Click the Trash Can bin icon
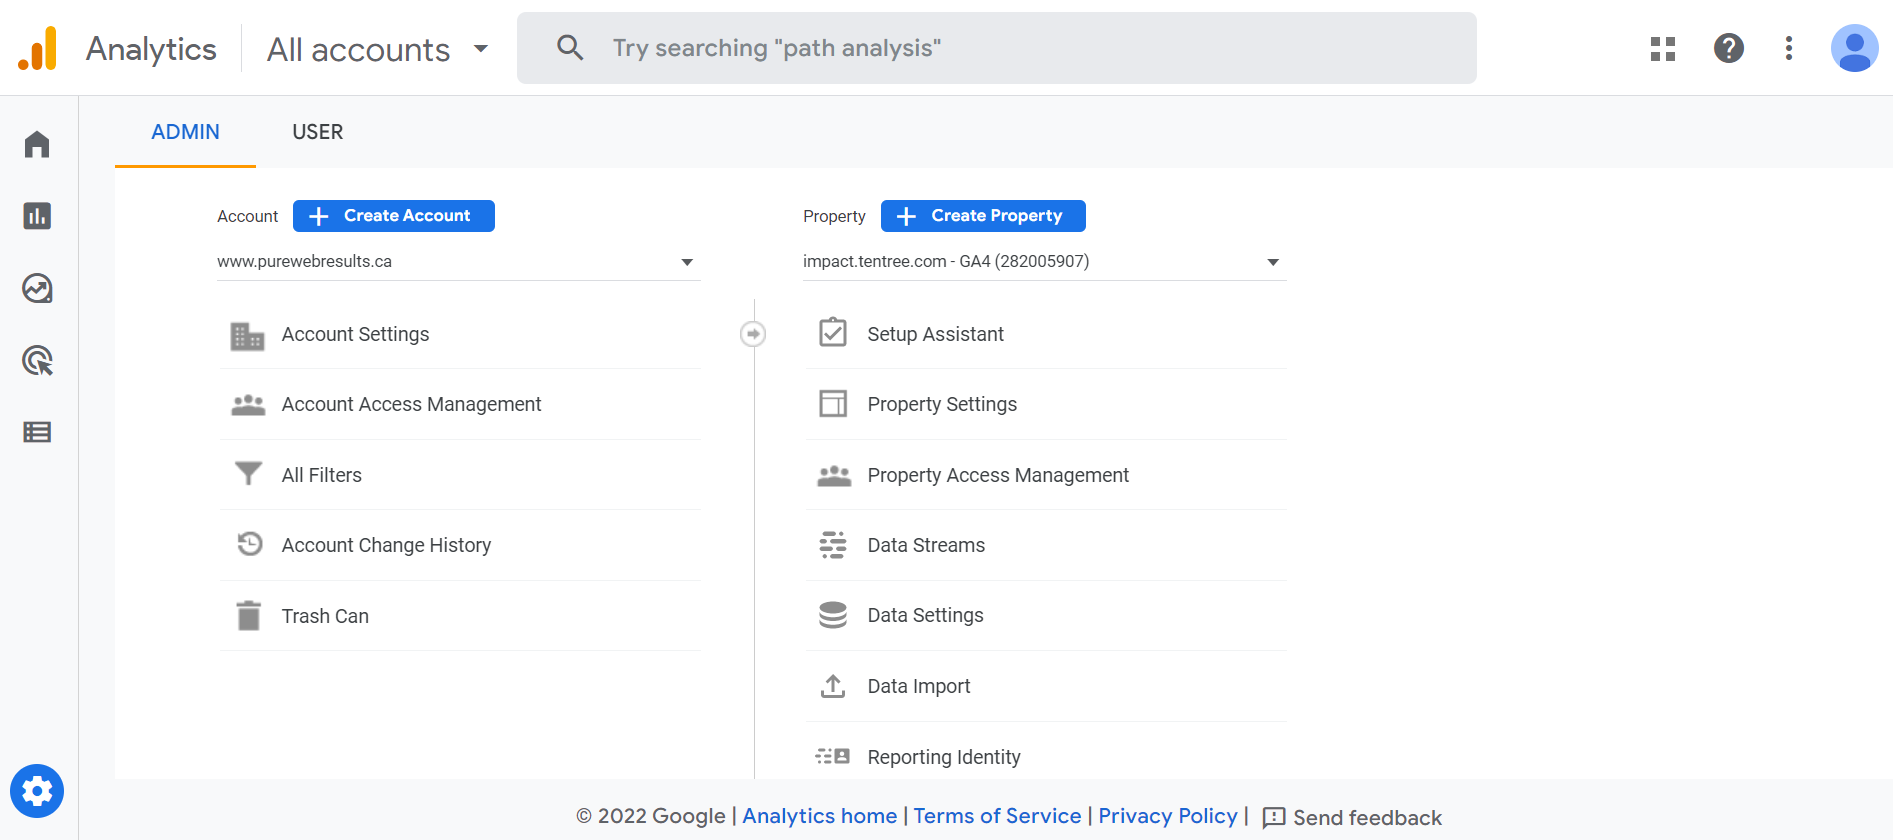The height and width of the screenshot is (840, 1893). click(248, 616)
